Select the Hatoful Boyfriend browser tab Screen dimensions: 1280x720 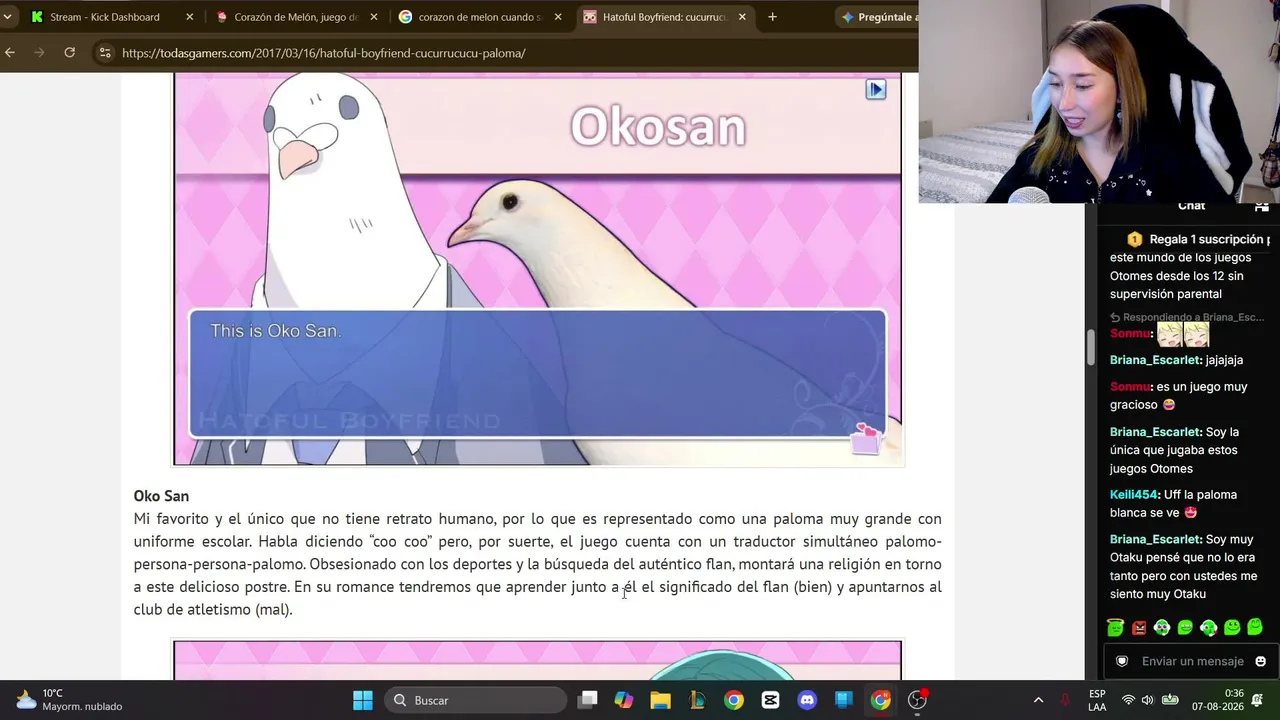pyautogui.click(x=666, y=17)
